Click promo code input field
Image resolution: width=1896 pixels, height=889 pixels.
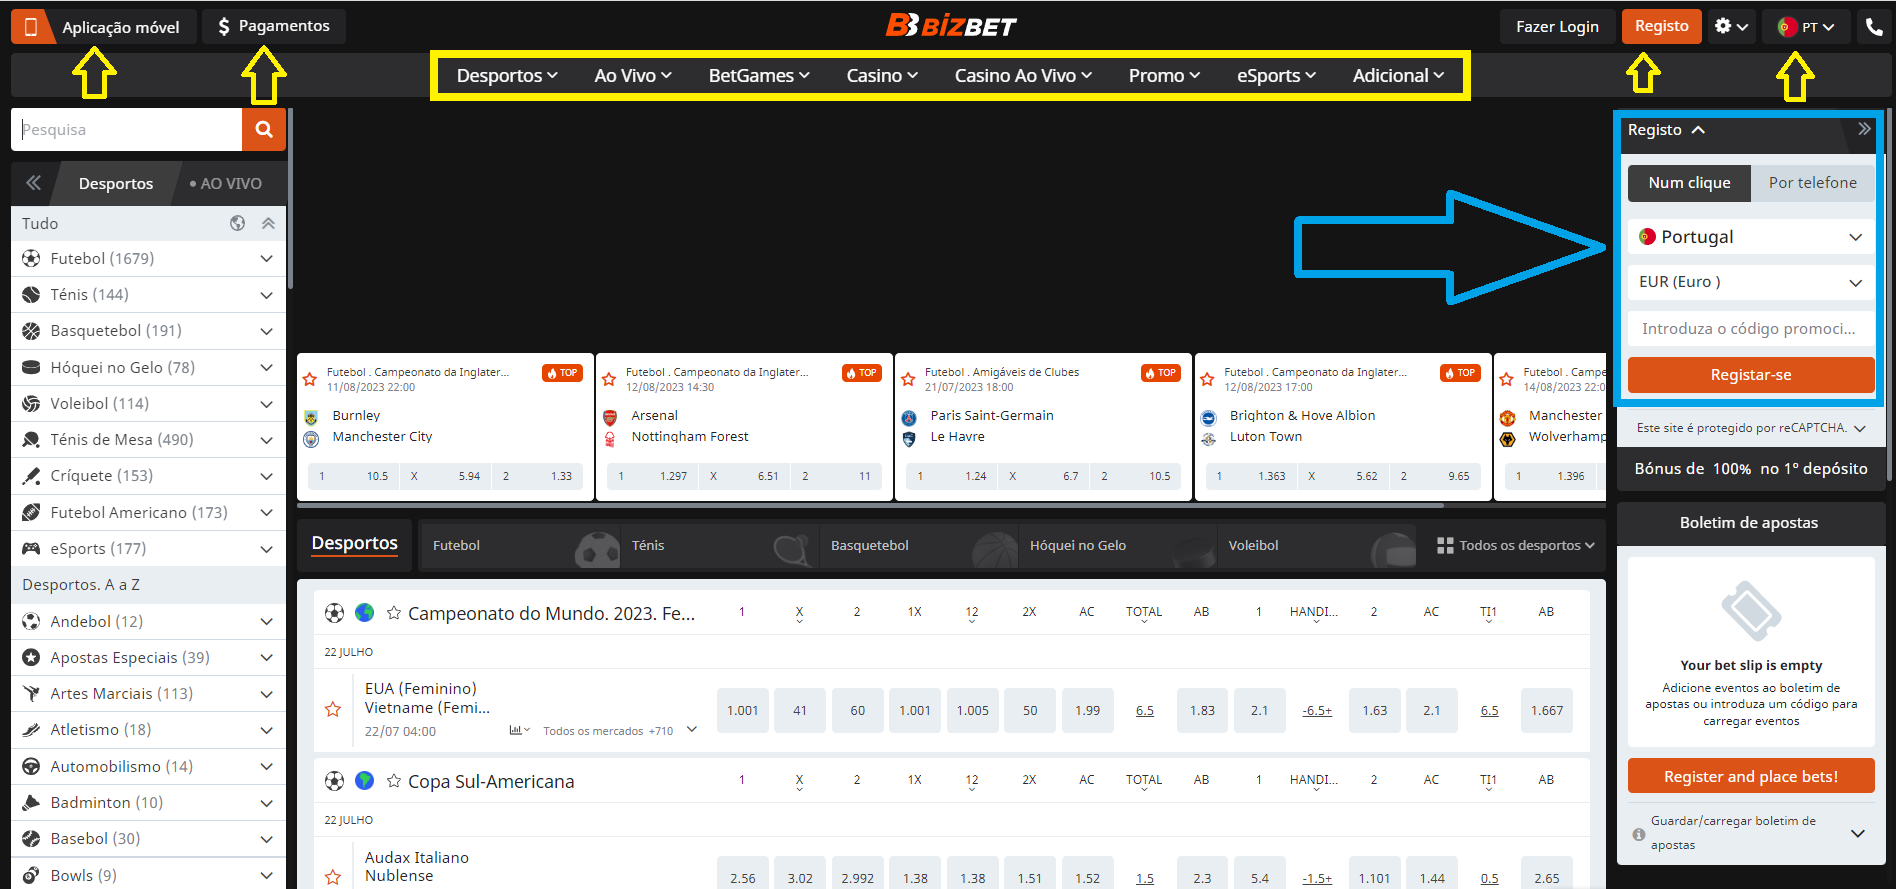coord(1750,329)
